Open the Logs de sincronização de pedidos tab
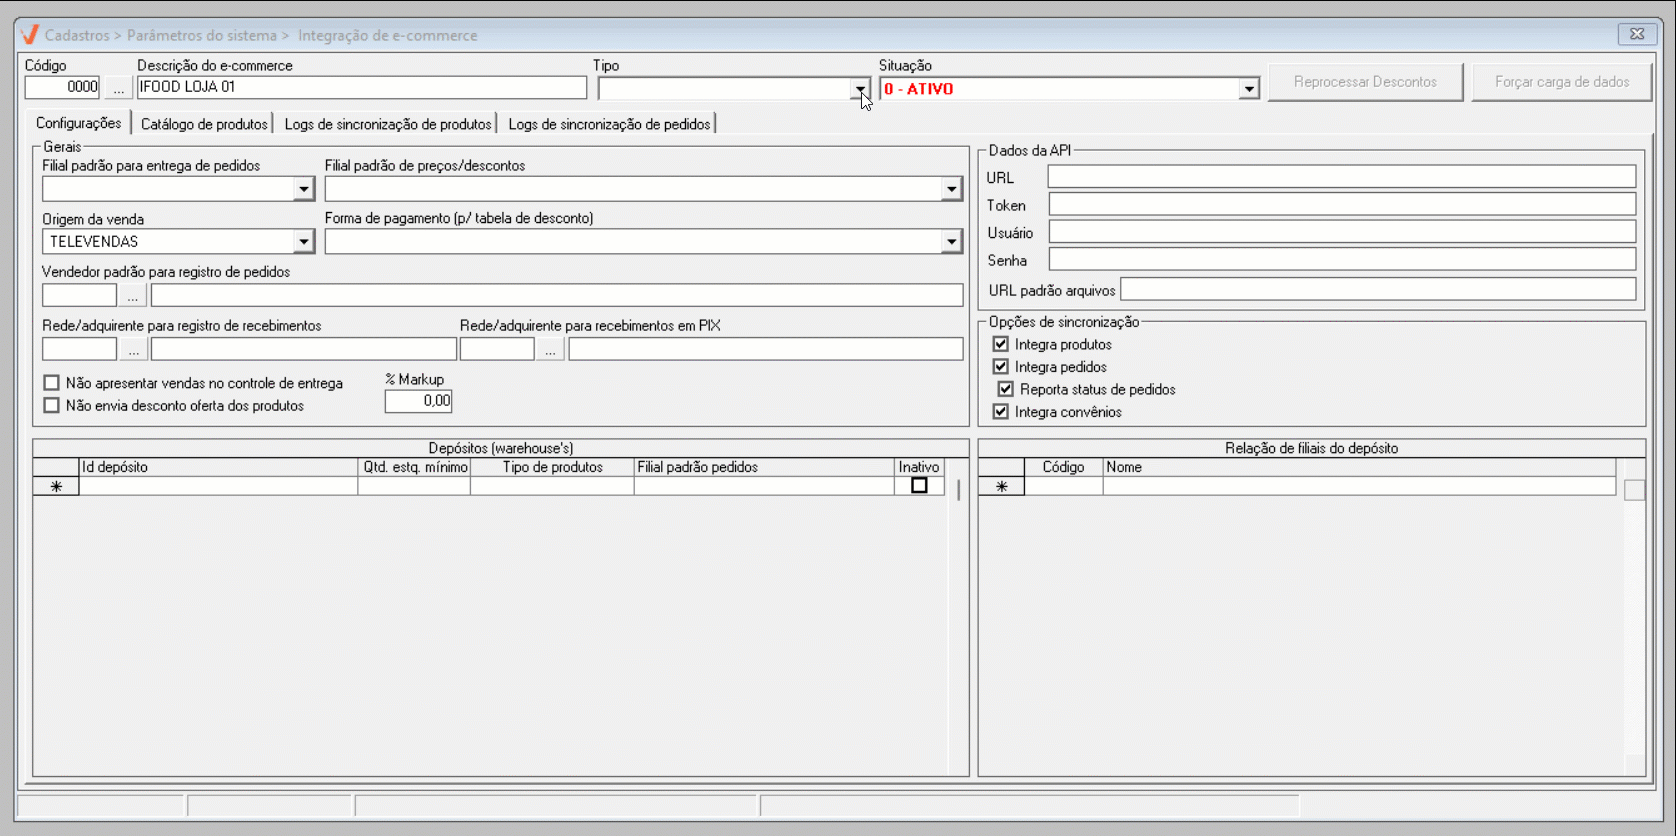This screenshot has height=836, width=1676. point(609,124)
